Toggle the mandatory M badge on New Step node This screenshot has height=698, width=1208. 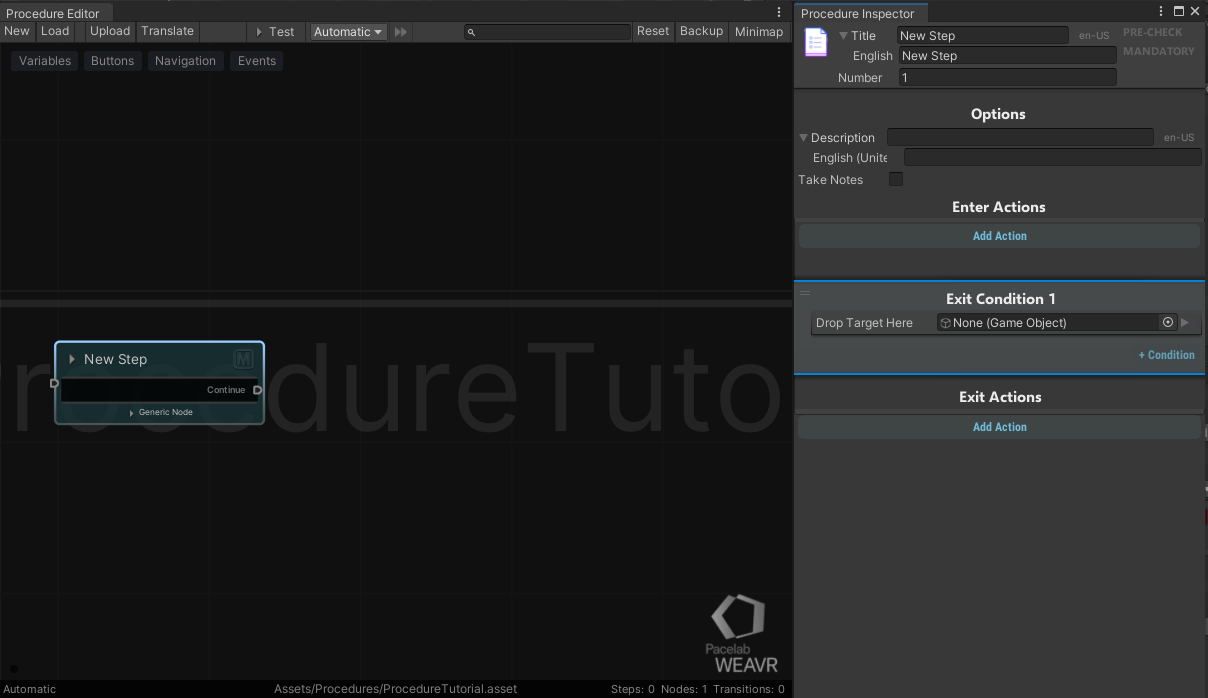(243, 359)
